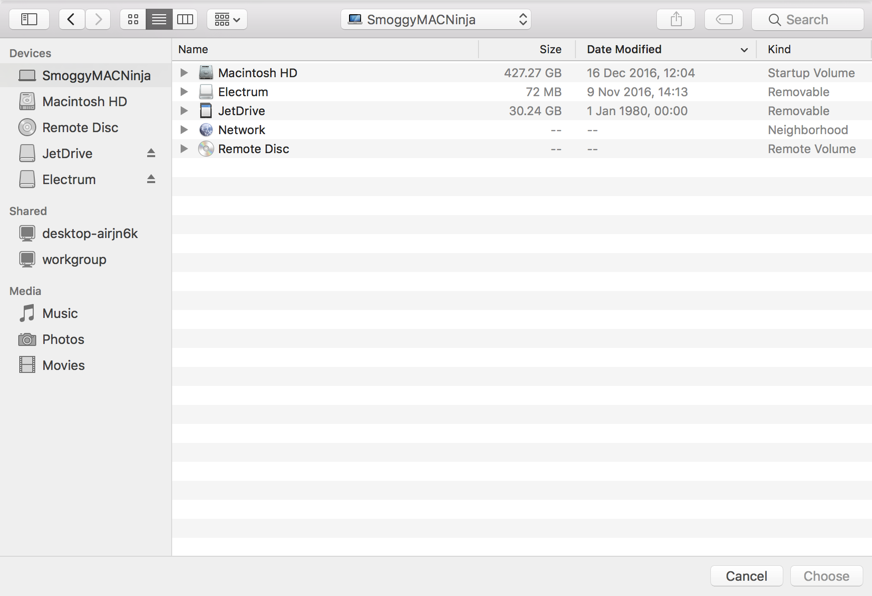Click the Choose button
Viewport: 872px width, 596px height.
tap(826, 576)
